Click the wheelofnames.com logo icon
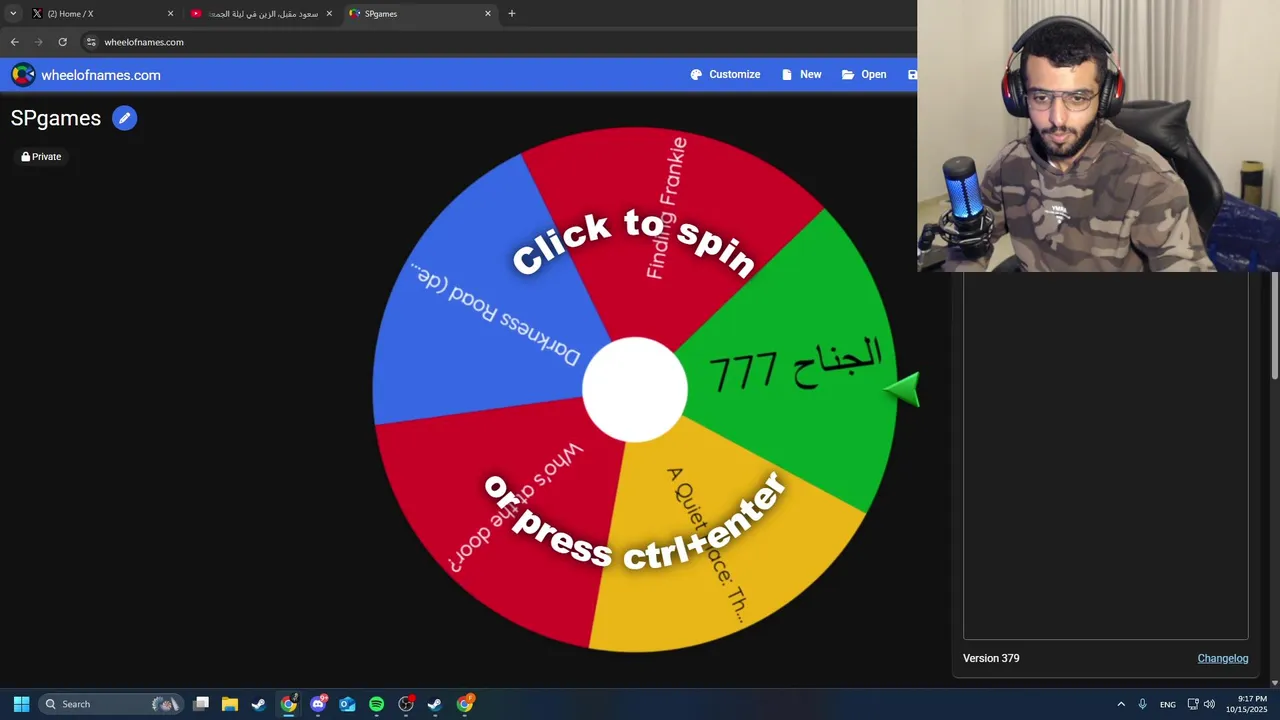Viewport: 1280px width, 720px height. (23, 75)
